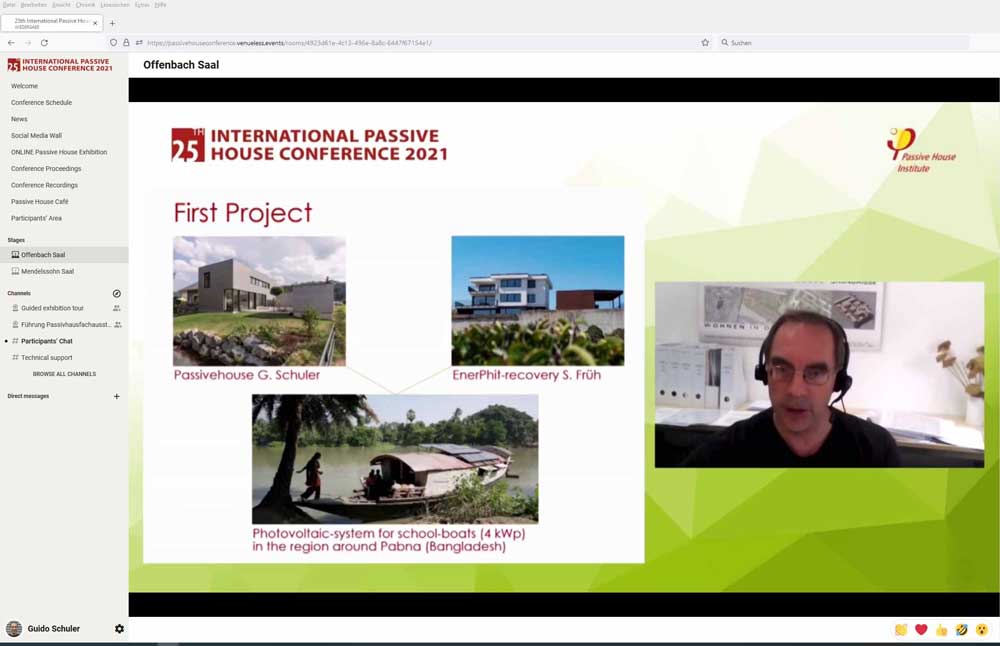Send a laughing emoji reaction

[961, 630]
